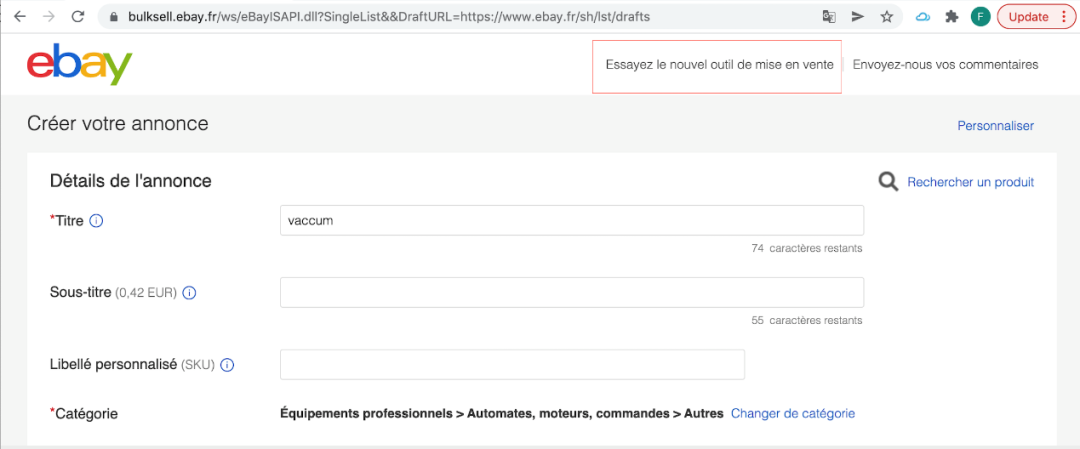Bookmark this page with the star icon
The width and height of the screenshot is (1080, 449).
(886, 17)
